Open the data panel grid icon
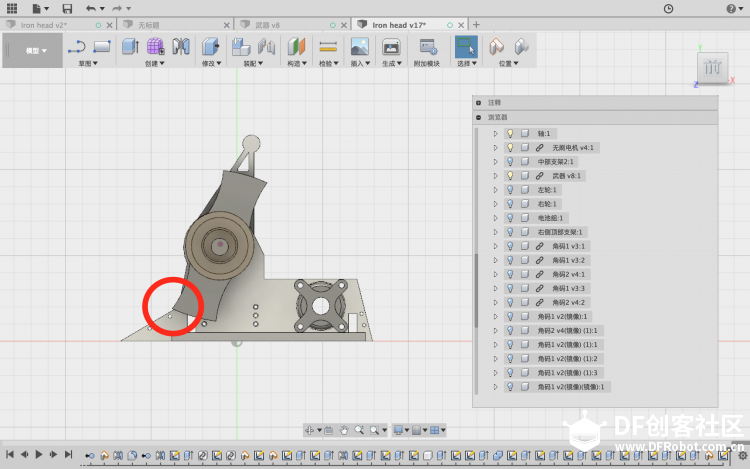Image resolution: width=750 pixels, height=469 pixels. [12, 8]
